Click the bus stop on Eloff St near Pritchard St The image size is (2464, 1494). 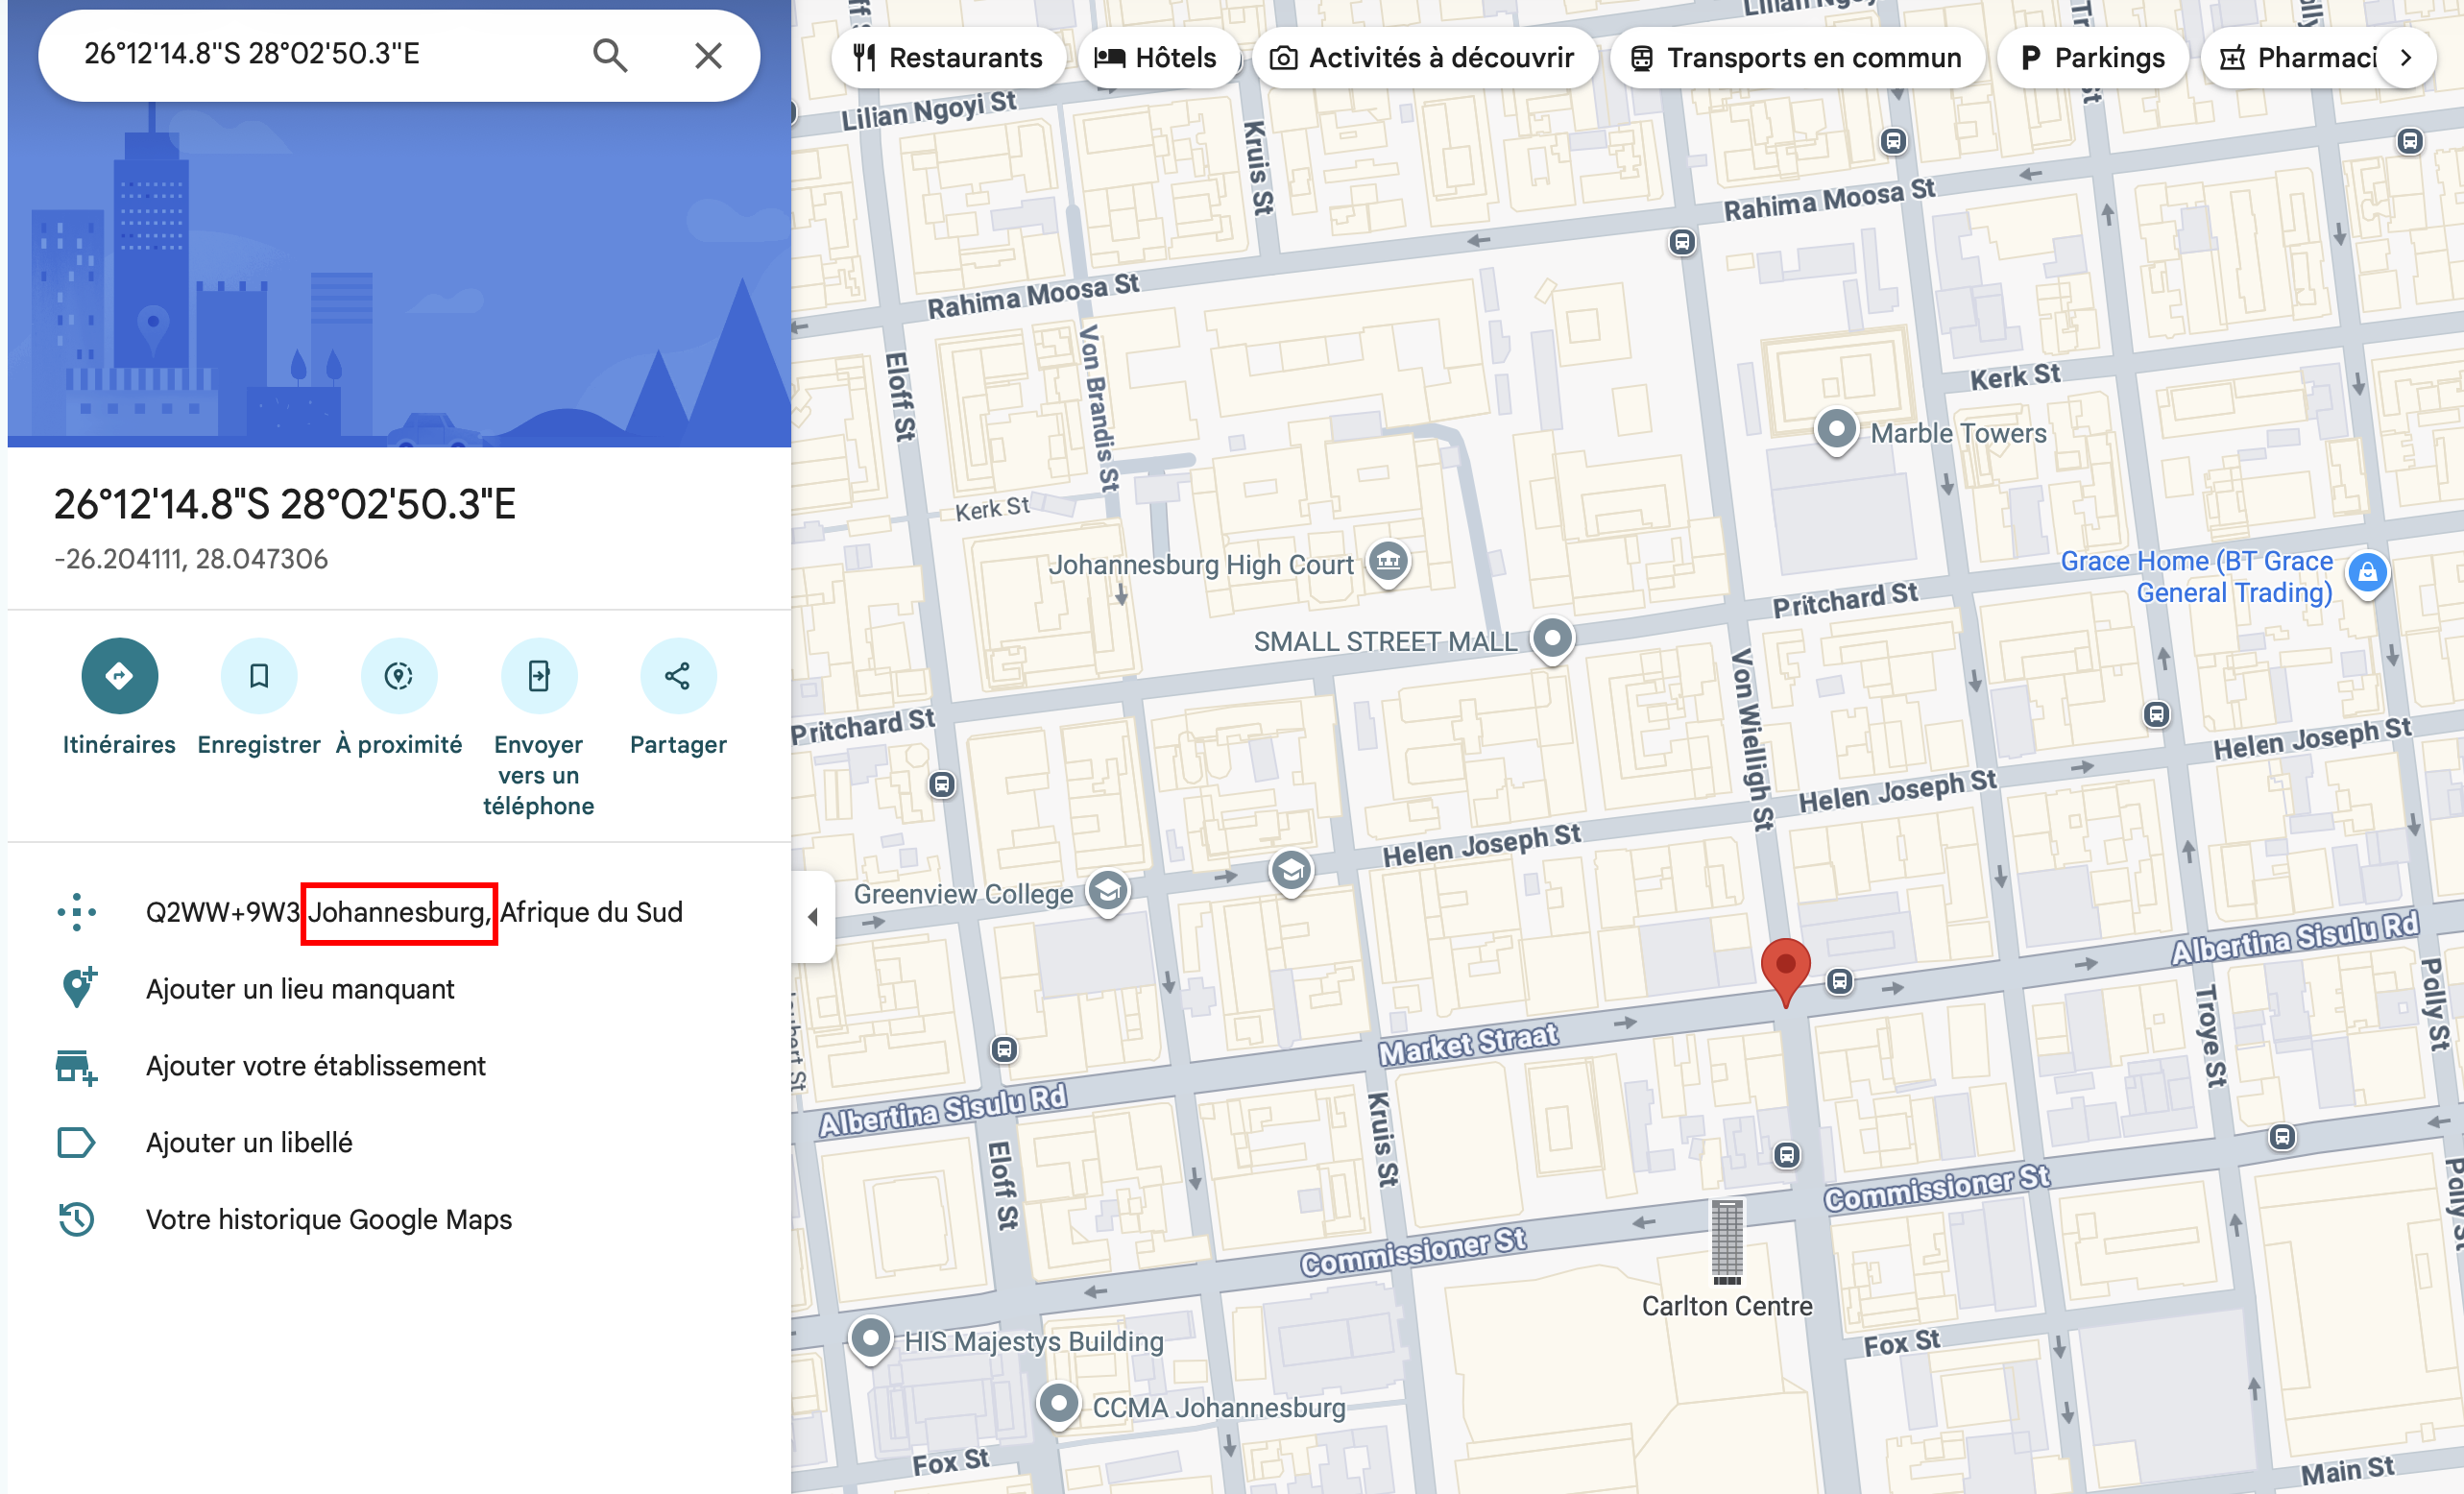pyautogui.click(x=941, y=784)
